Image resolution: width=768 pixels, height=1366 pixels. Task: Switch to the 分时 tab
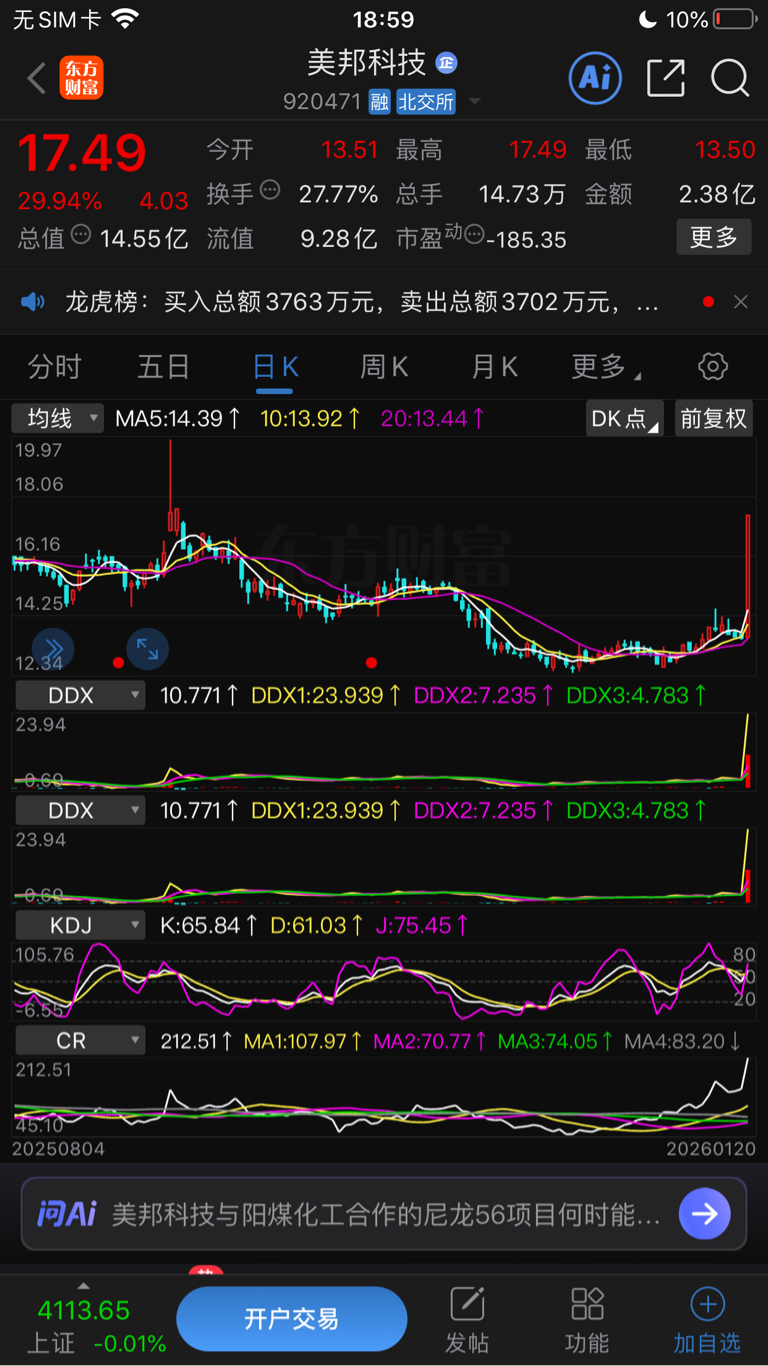[54, 367]
